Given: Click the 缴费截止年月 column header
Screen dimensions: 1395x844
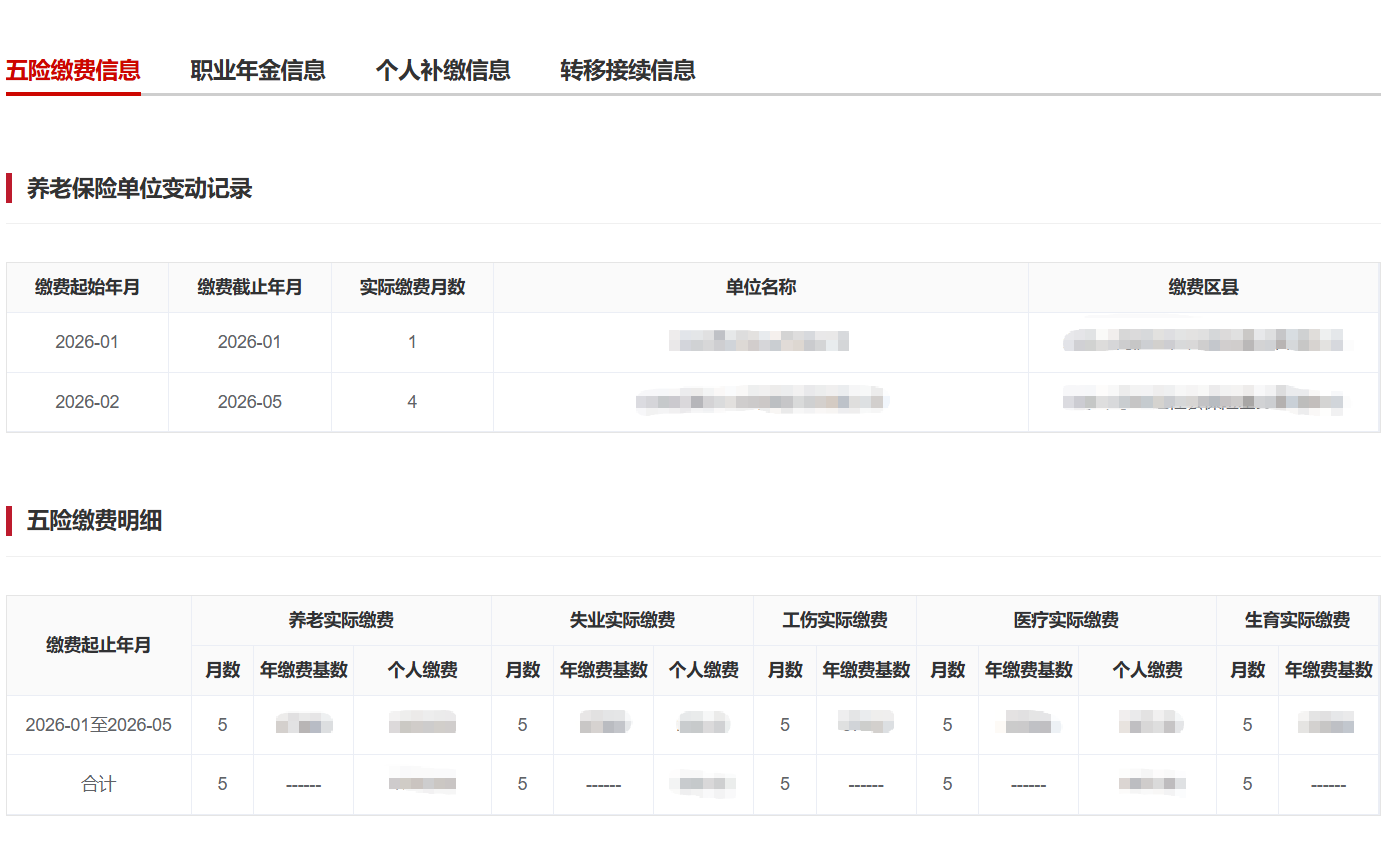Looking at the screenshot, I should pos(250,288).
